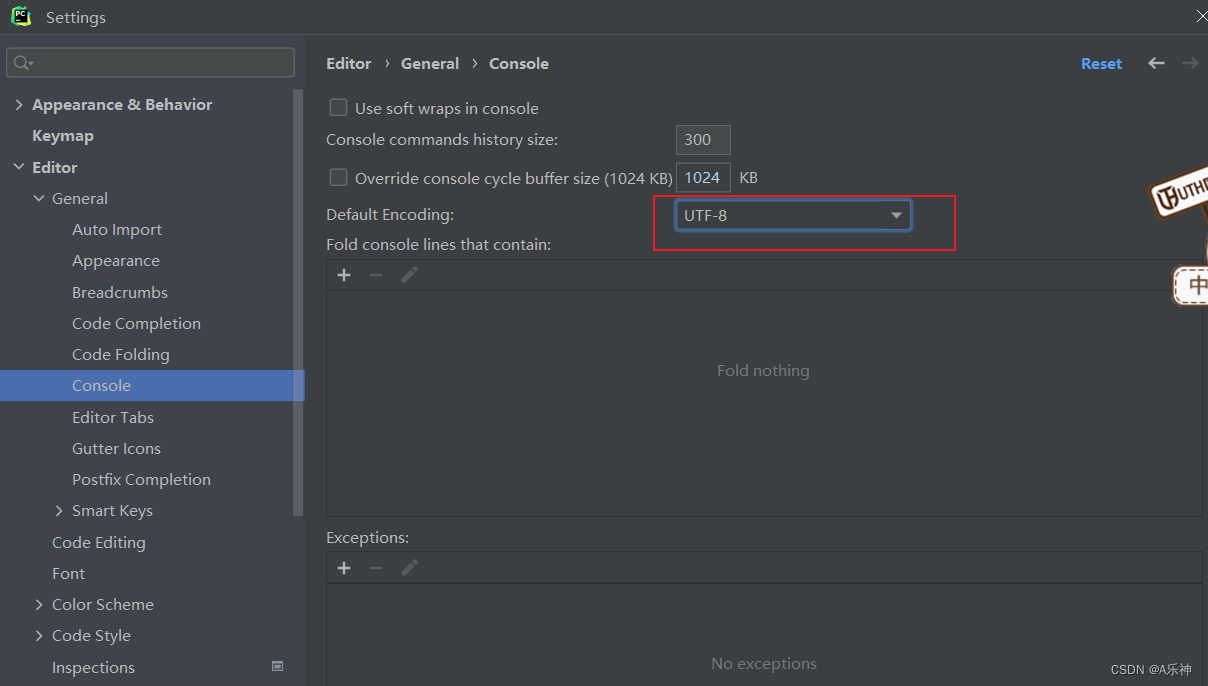Toggle Override console cycle buffer size
Viewport: 1208px width, 686px height.
coord(339,177)
